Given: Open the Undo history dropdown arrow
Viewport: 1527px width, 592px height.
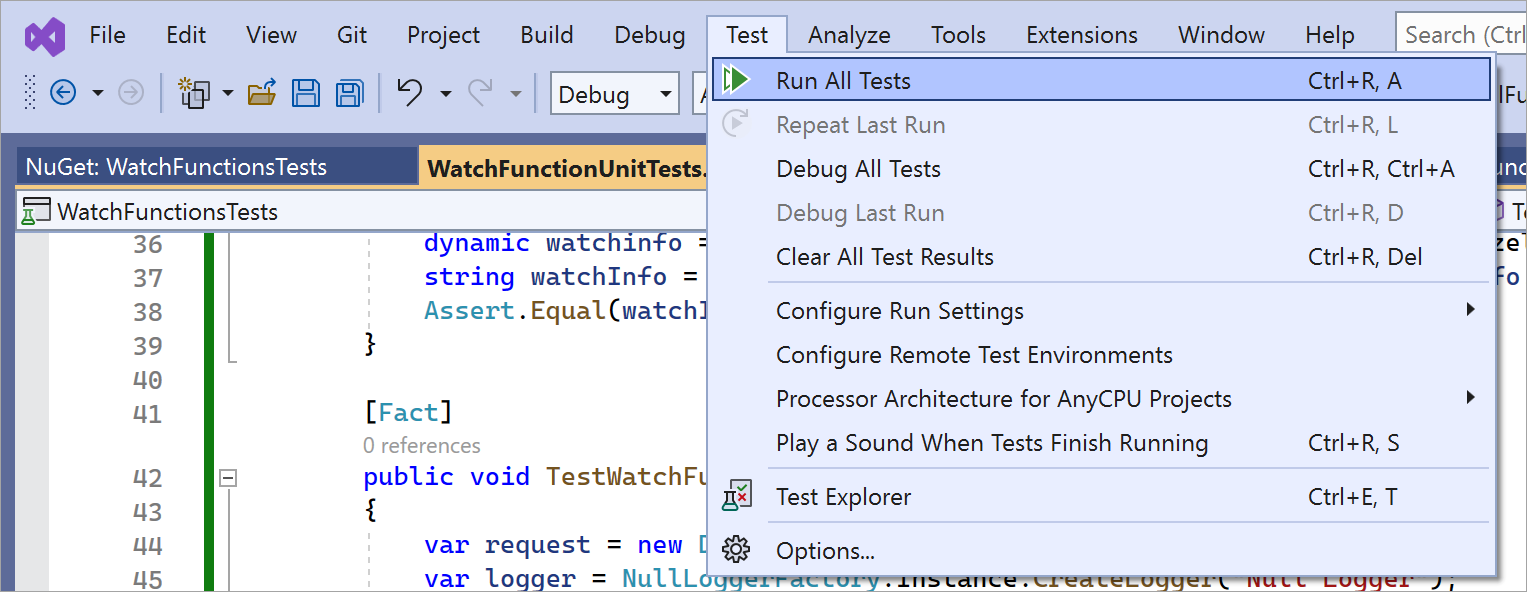Looking at the screenshot, I should coord(445,94).
